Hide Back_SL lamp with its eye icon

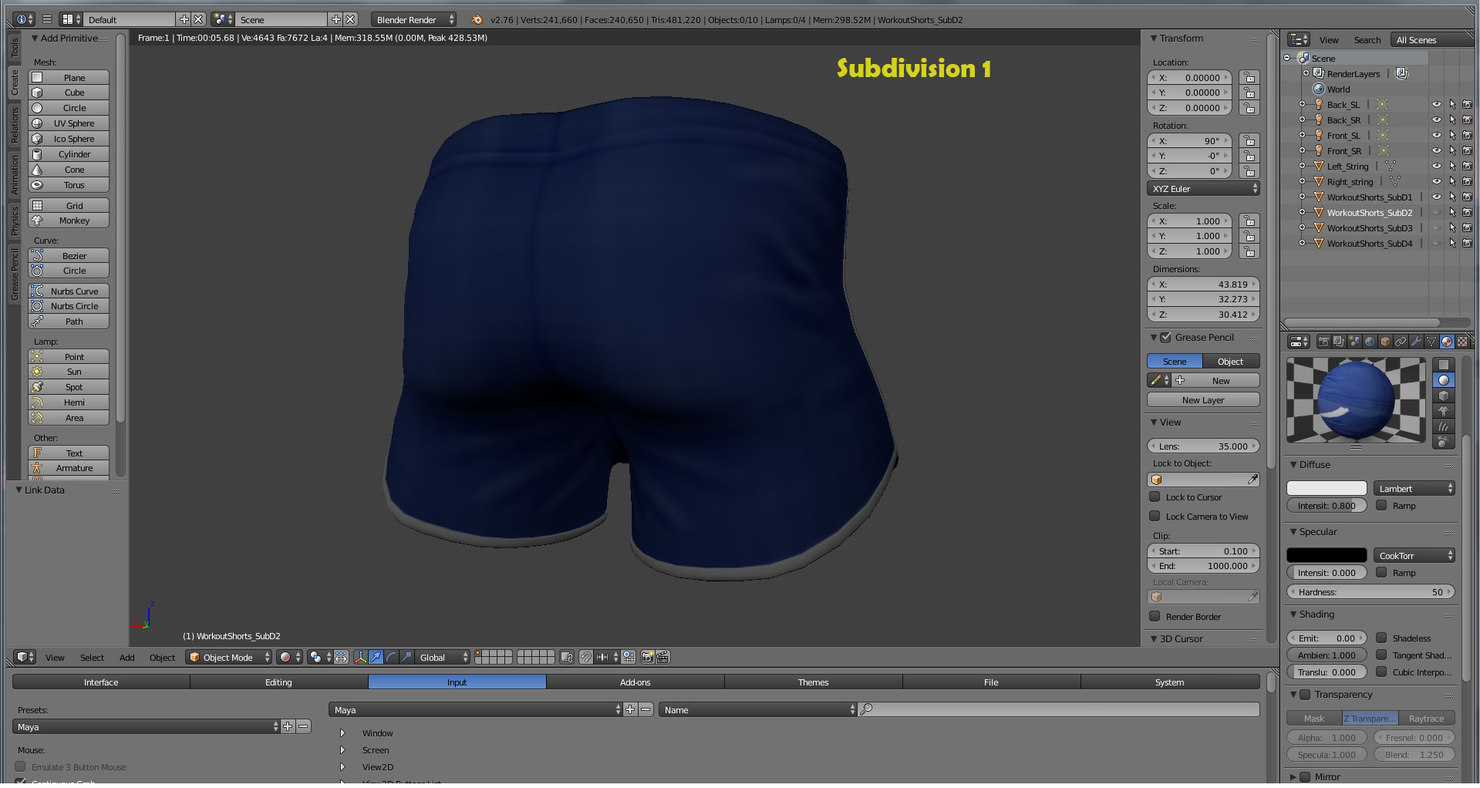1436,105
